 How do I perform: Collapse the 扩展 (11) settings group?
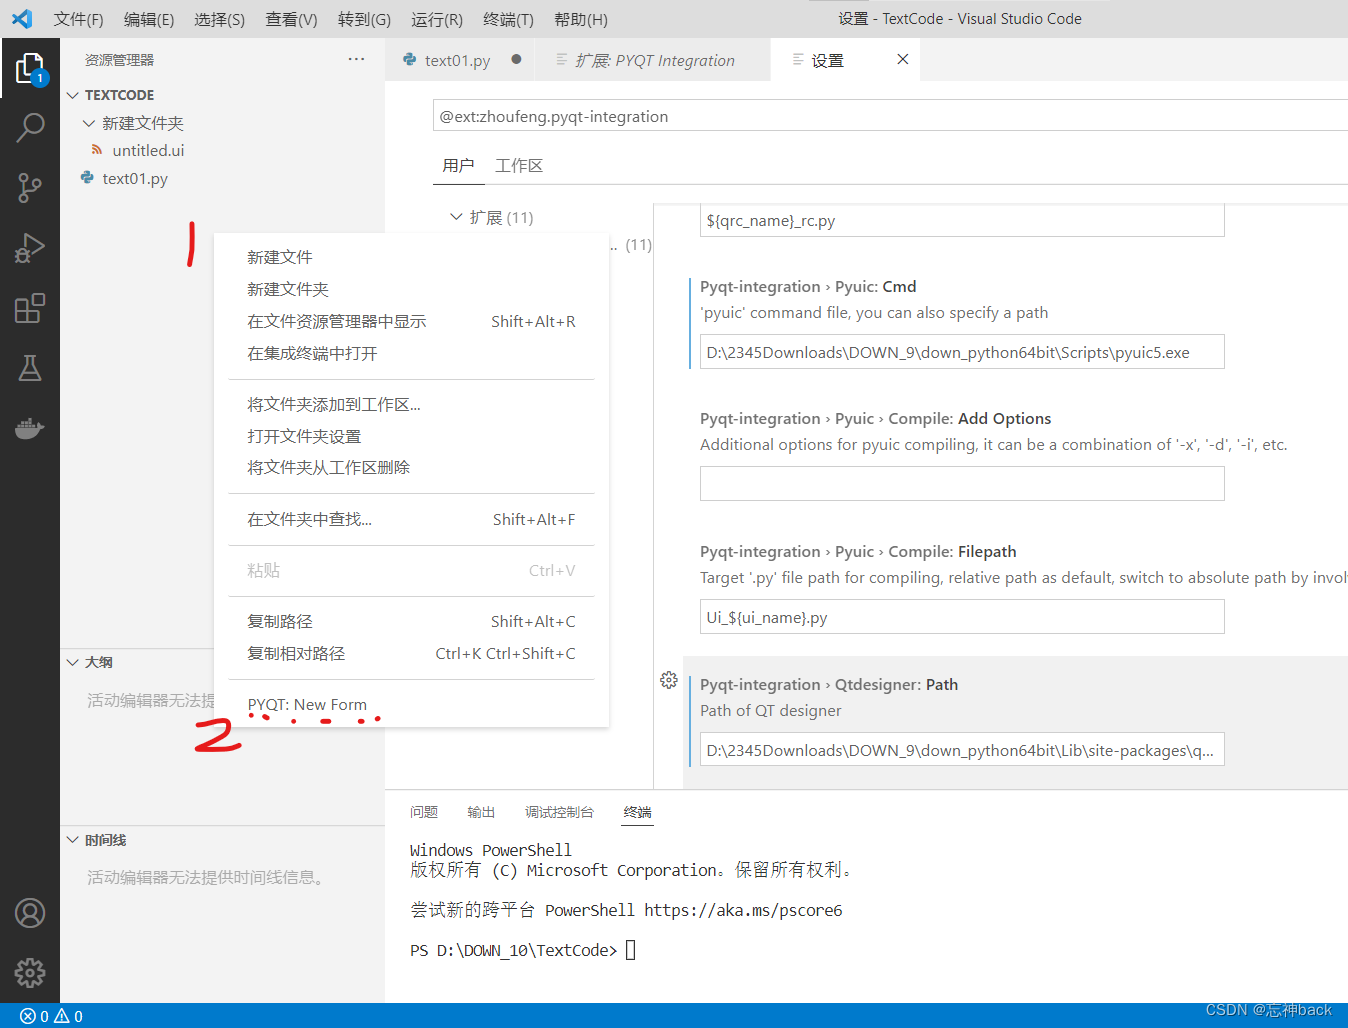click(456, 217)
